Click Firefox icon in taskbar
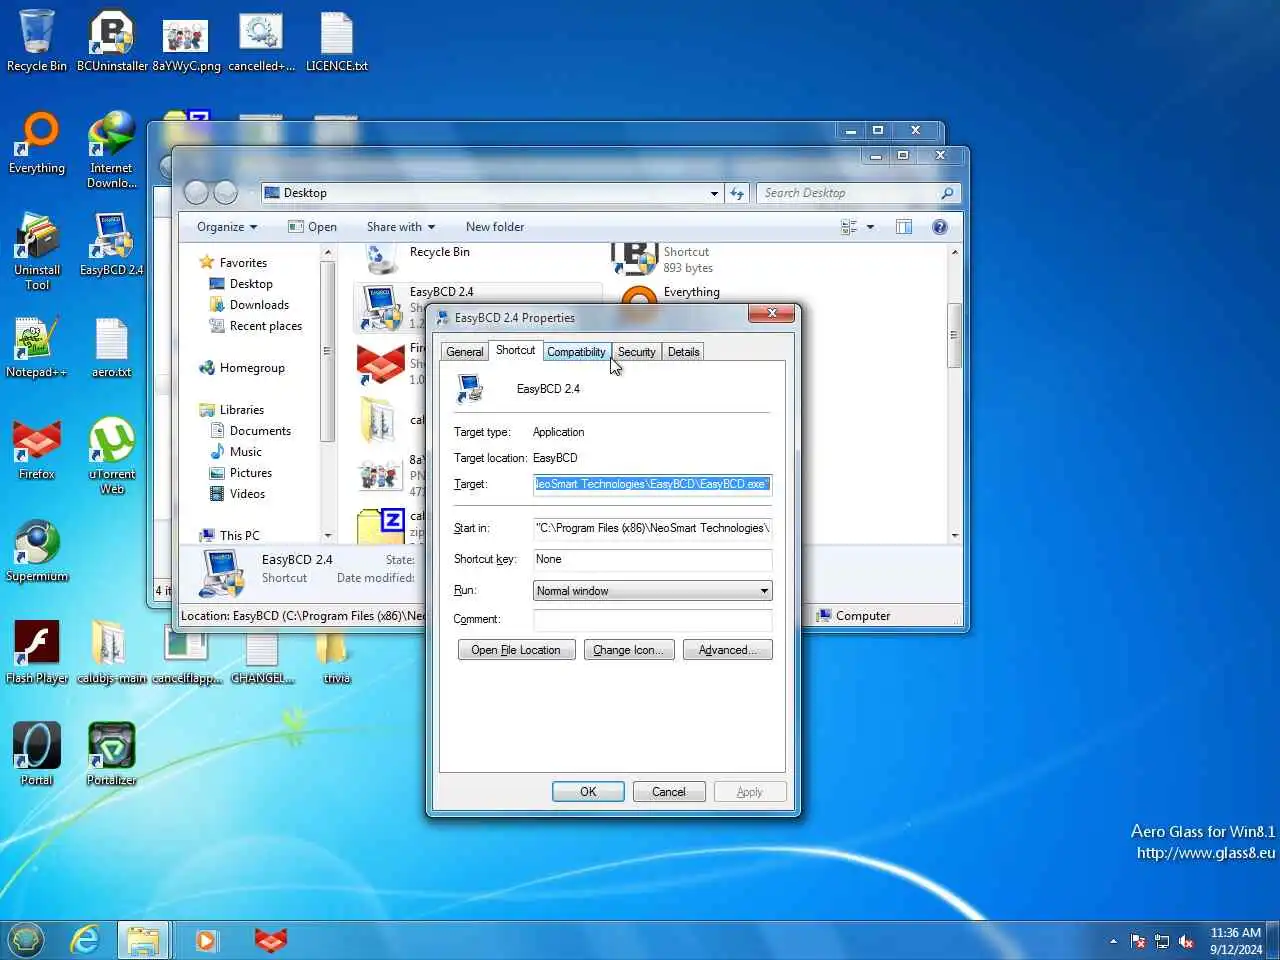This screenshot has width=1280, height=960. pyautogui.click(x=270, y=940)
